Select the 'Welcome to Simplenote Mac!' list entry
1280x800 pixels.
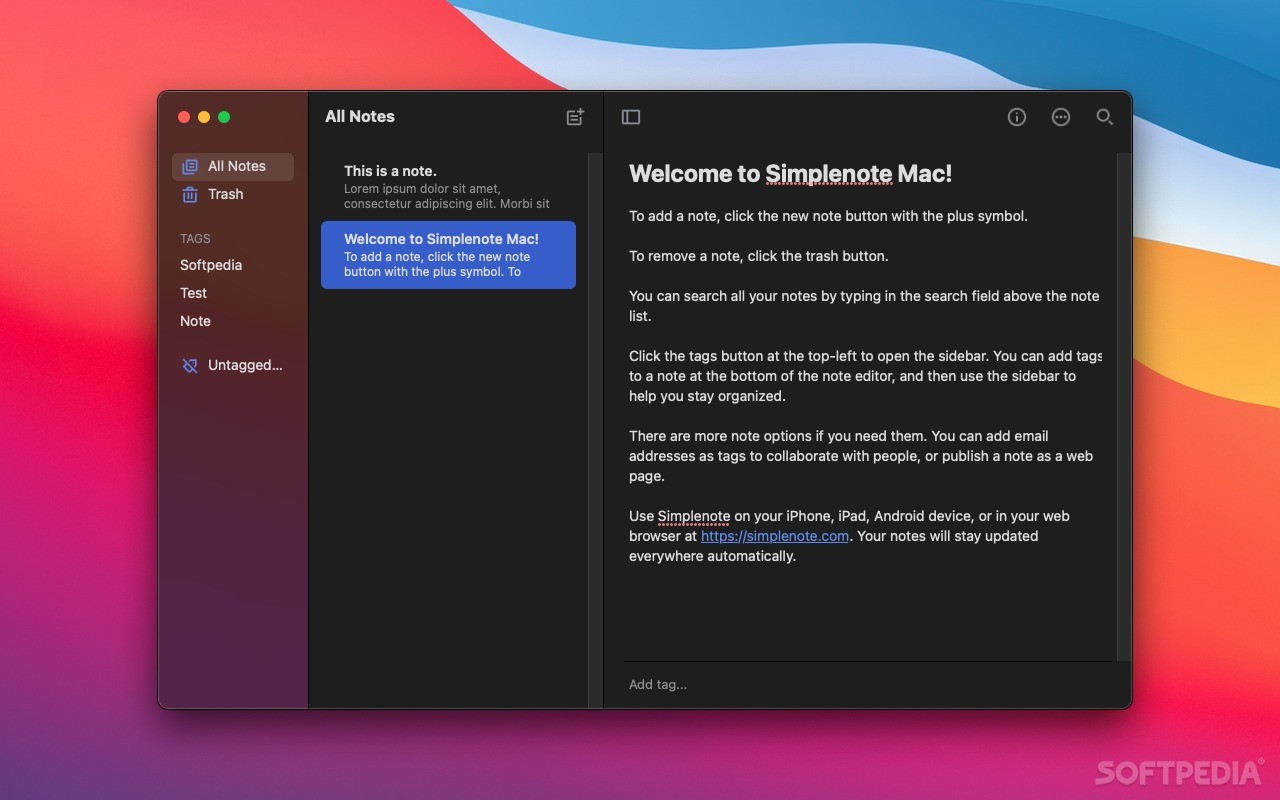tap(448, 255)
